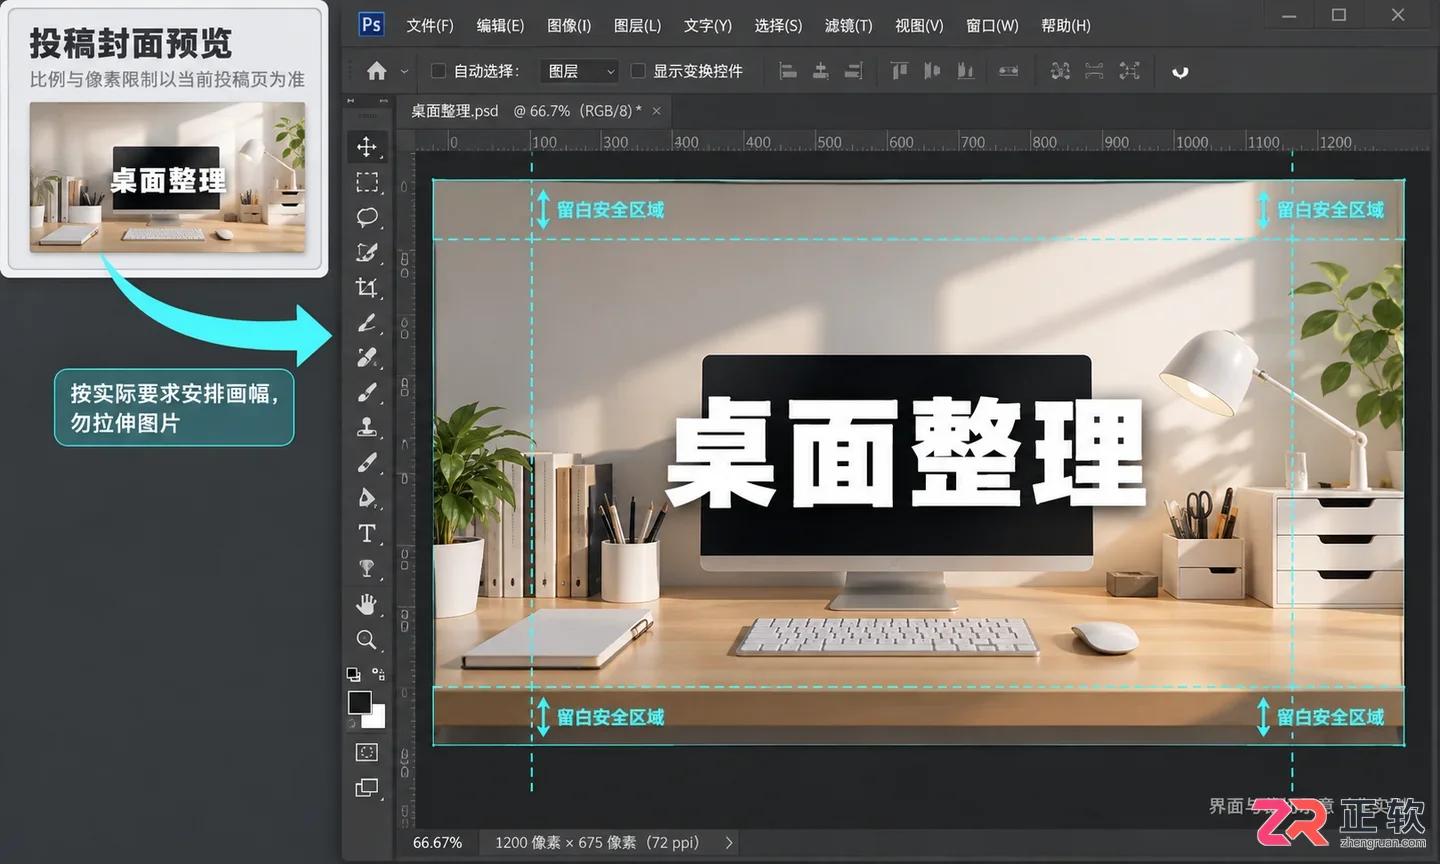Open the 文字(Y) menu

[708, 25]
